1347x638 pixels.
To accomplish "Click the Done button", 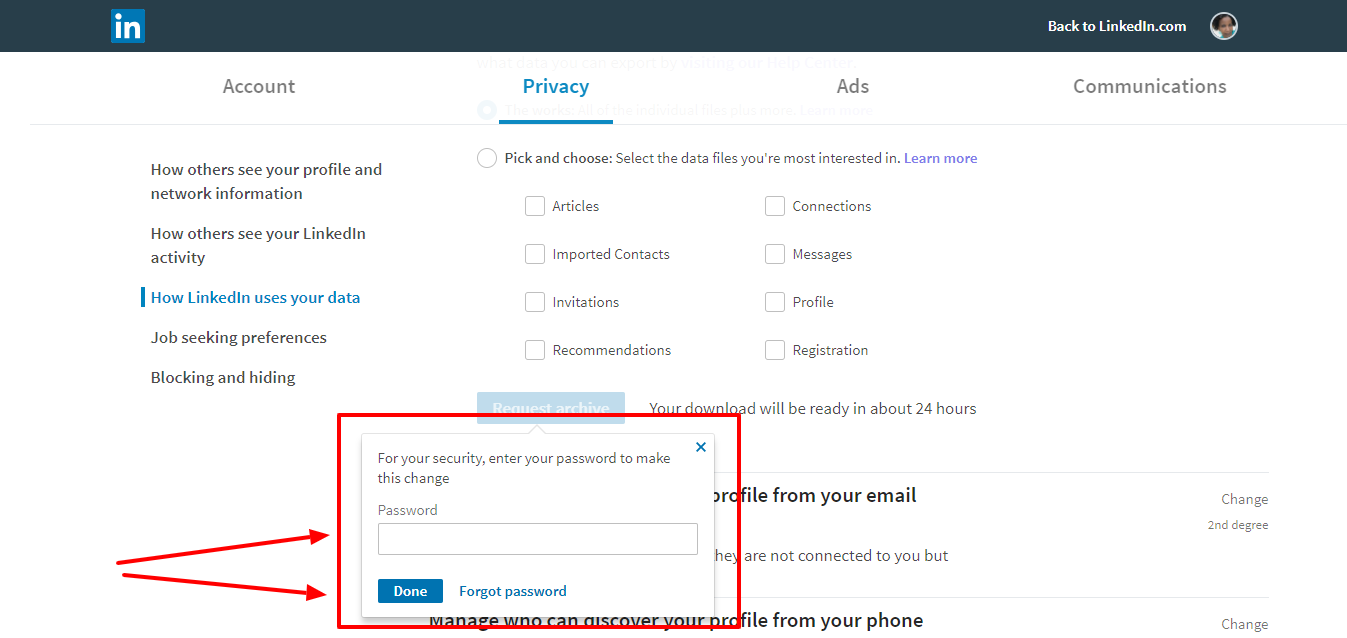I will (x=410, y=591).
